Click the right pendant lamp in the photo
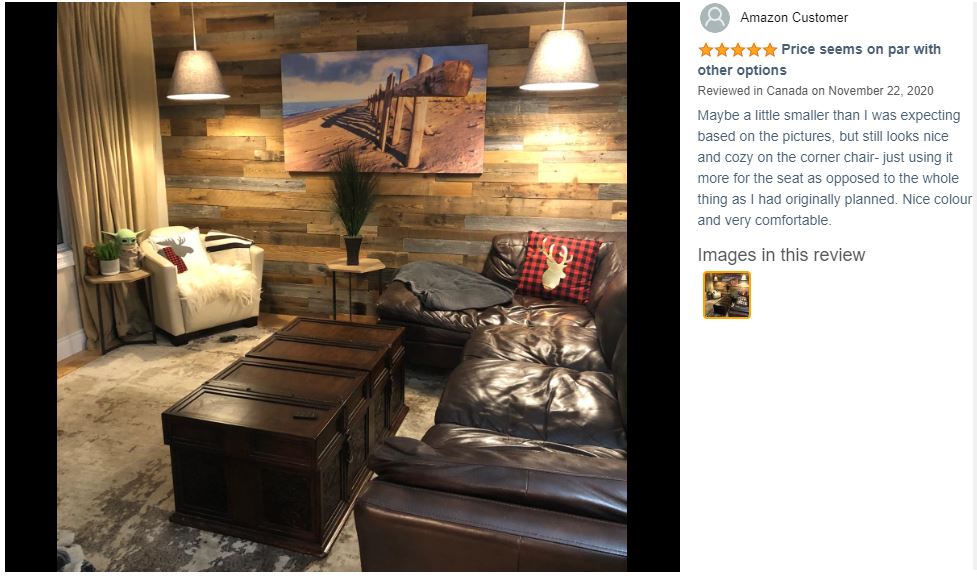 tap(560, 60)
